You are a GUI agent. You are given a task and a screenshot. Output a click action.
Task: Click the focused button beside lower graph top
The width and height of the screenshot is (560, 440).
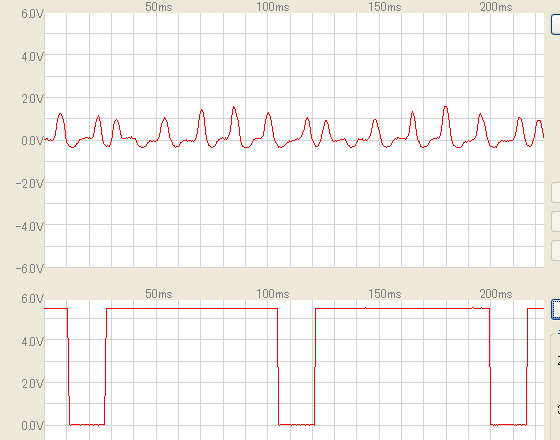coord(556,309)
